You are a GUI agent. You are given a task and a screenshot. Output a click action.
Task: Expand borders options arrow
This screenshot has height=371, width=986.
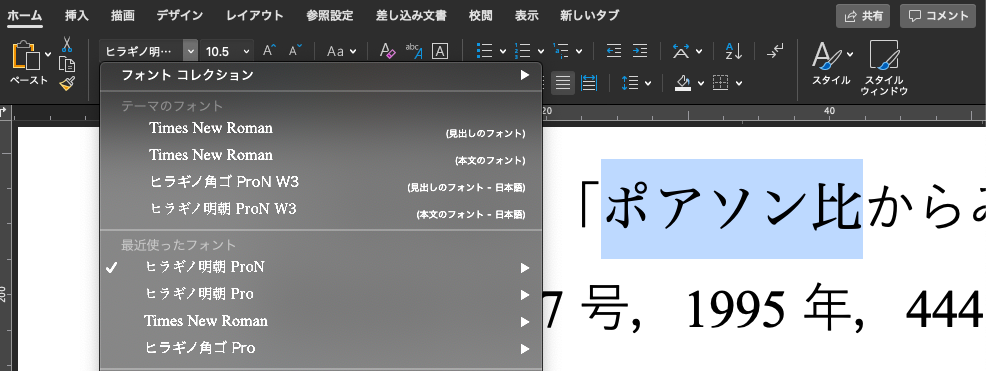[x=739, y=83]
